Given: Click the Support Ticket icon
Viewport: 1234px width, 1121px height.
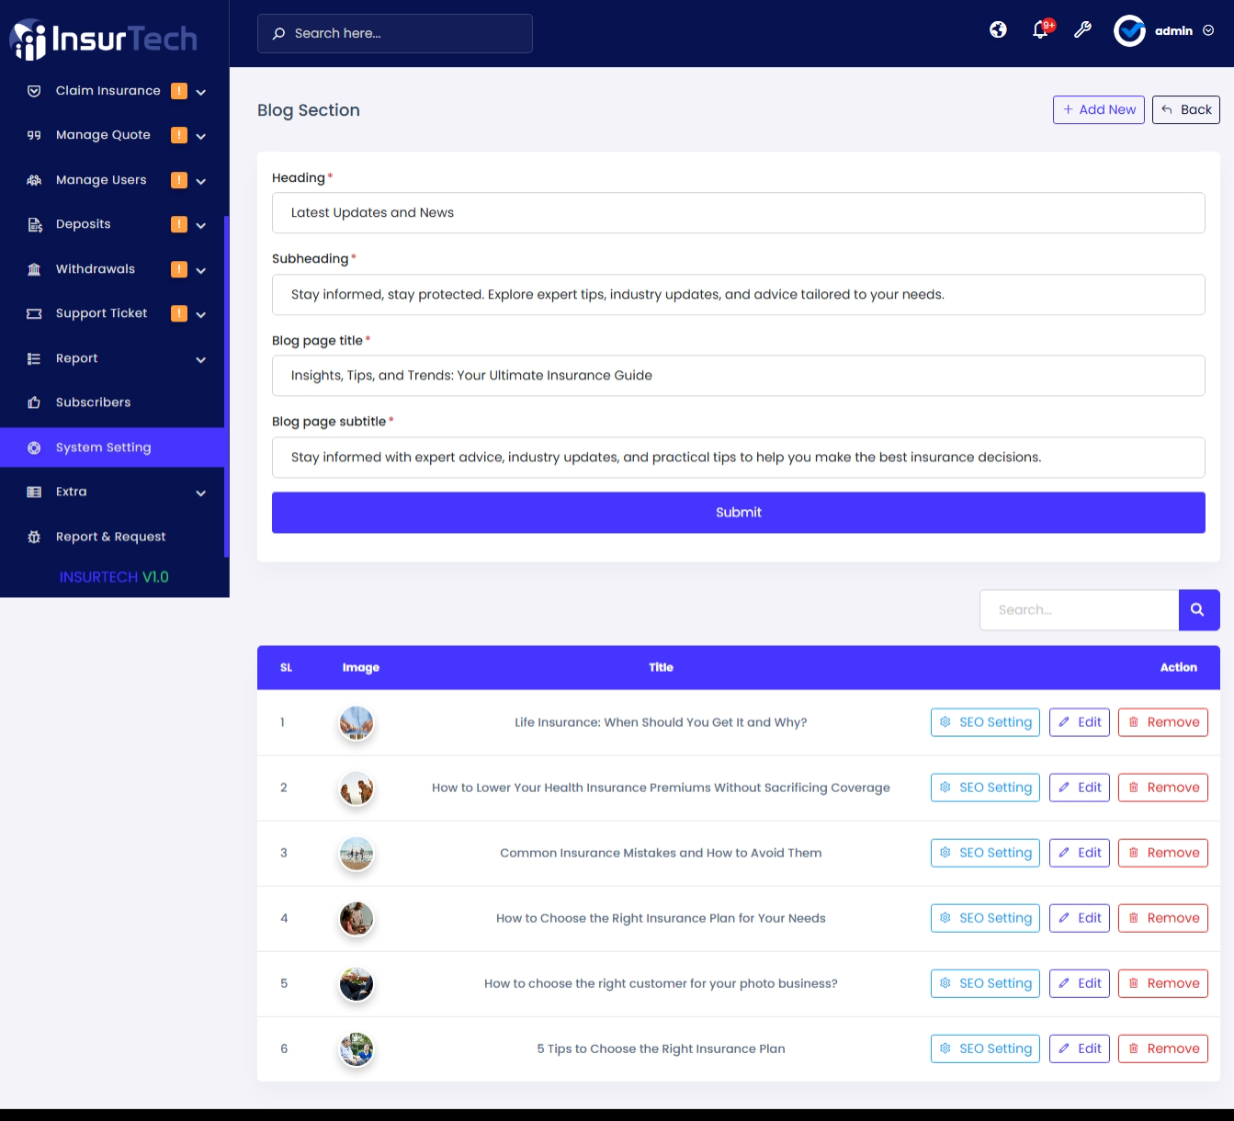Looking at the screenshot, I should (34, 313).
